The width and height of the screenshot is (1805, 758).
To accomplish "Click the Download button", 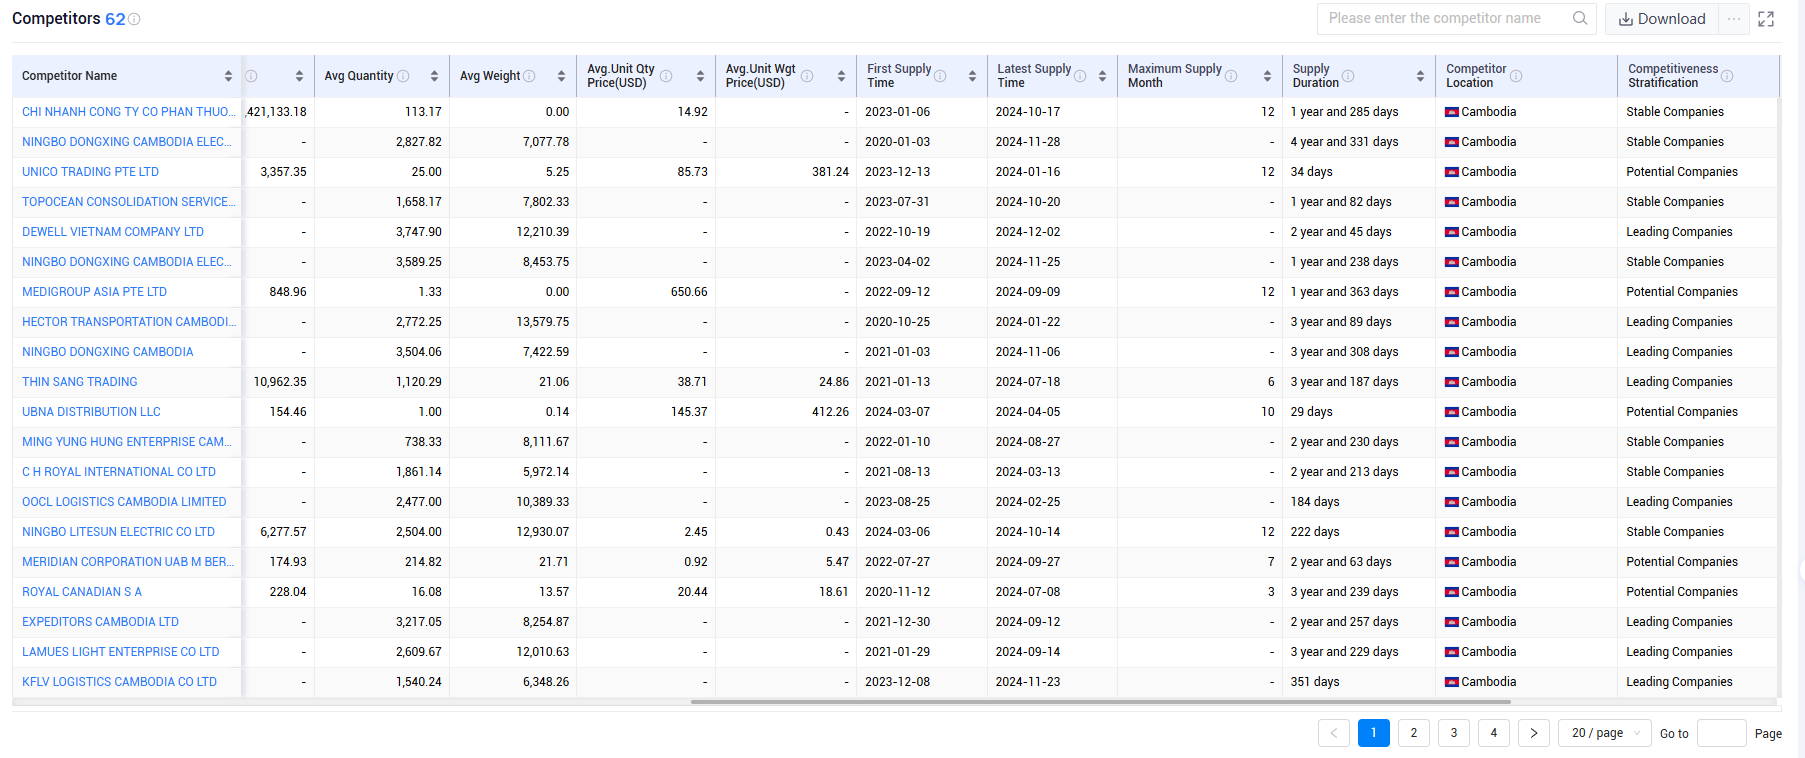I will [1662, 19].
